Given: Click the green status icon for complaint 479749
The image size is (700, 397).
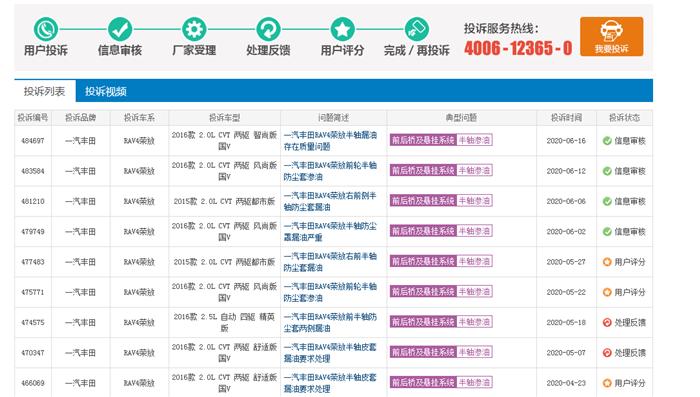Looking at the screenshot, I should point(607,232).
